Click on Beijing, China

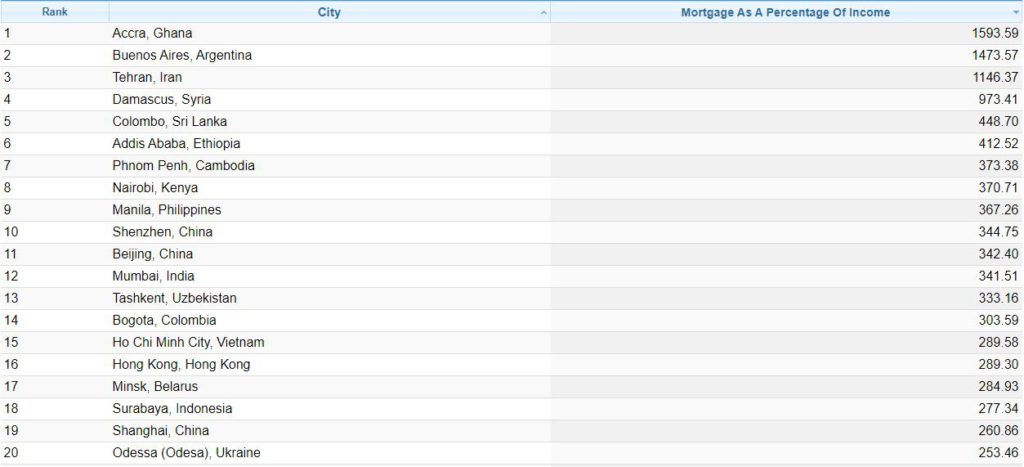pyautogui.click(x=152, y=253)
